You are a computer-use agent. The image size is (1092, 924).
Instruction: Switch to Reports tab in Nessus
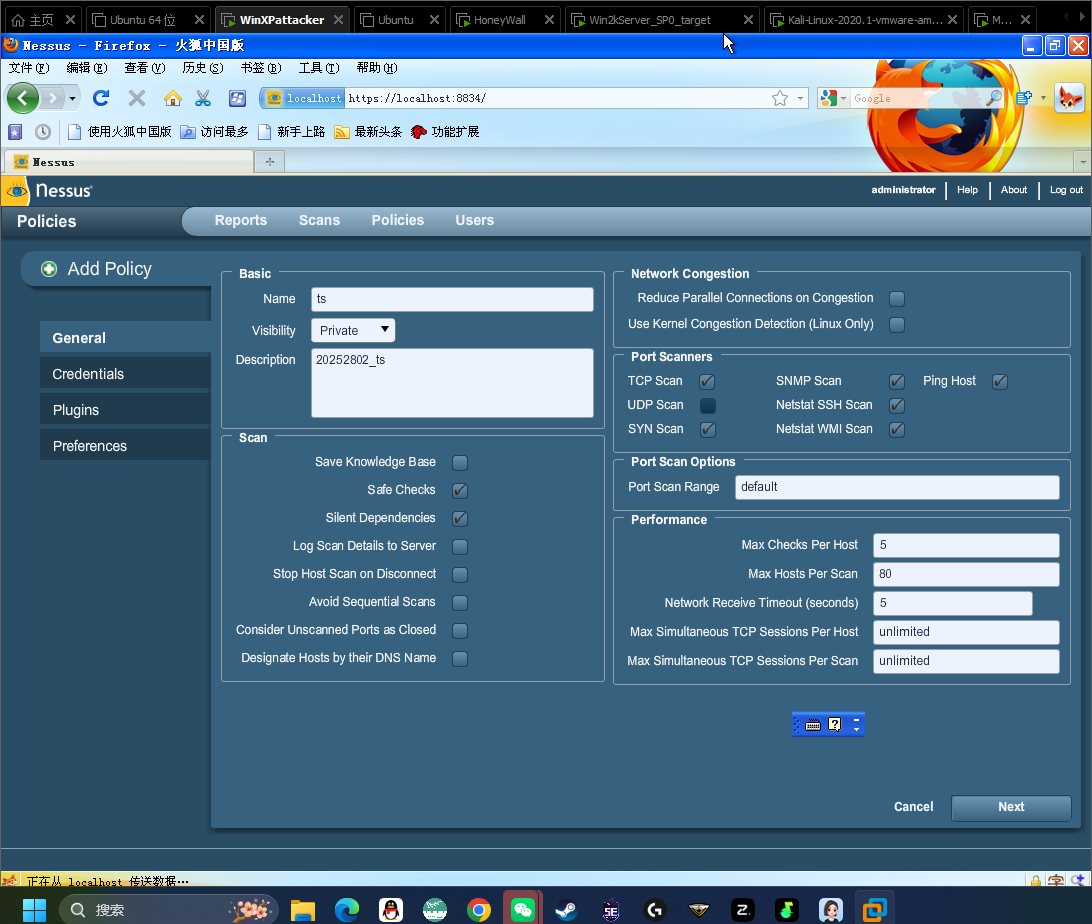241,220
